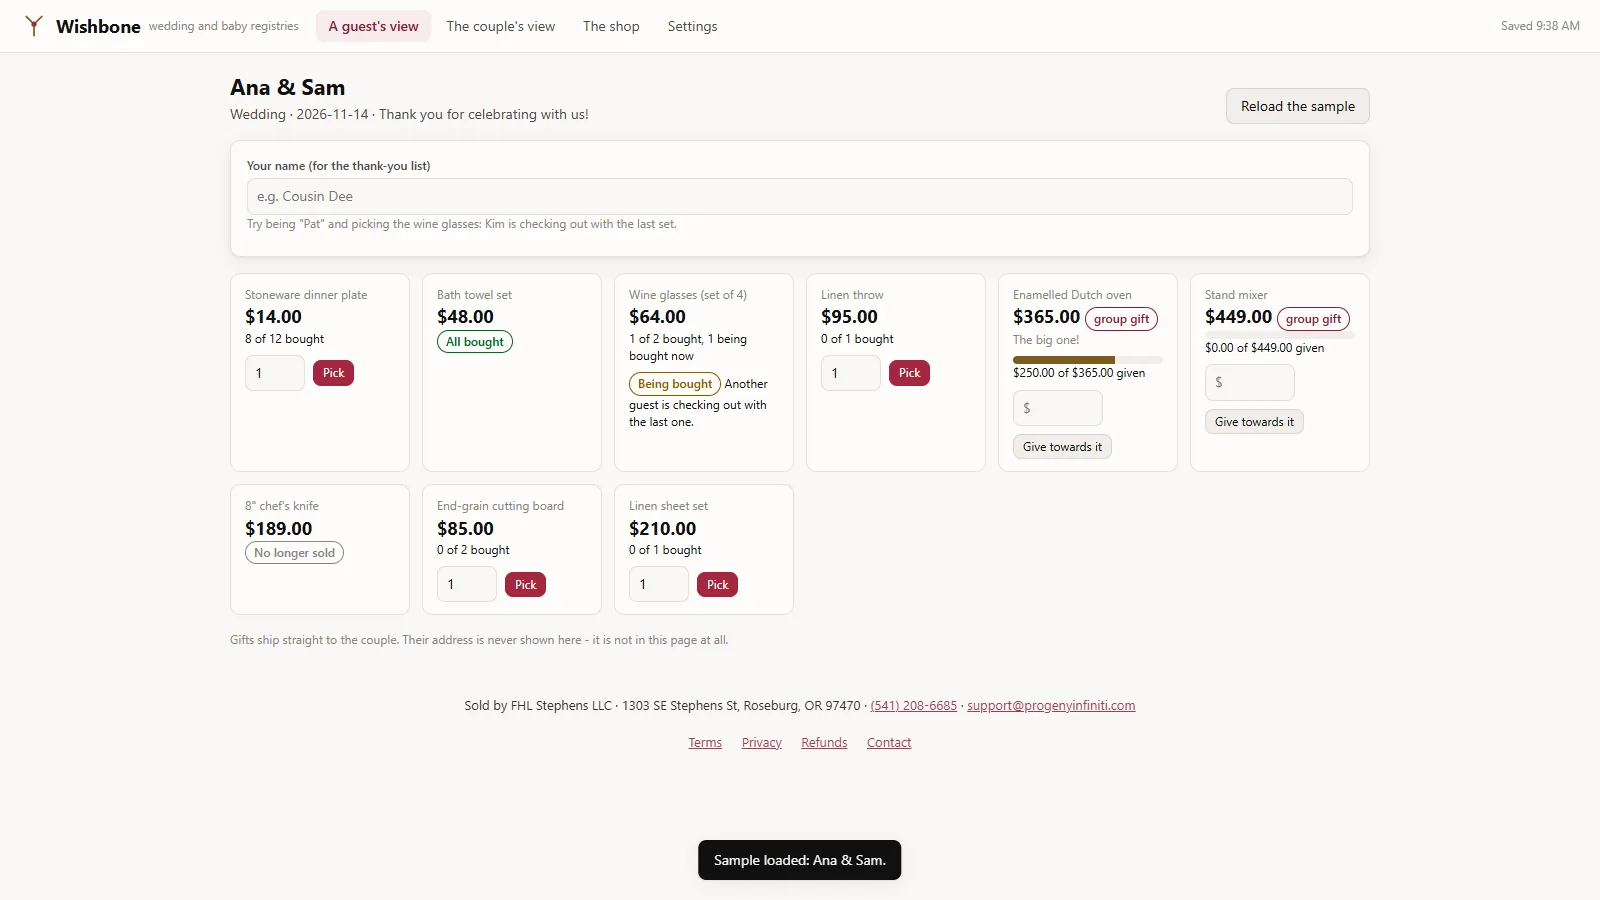This screenshot has width=1600, height=900.
Task: Click the Being bought badge on Wine glasses
Action: [675, 384]
